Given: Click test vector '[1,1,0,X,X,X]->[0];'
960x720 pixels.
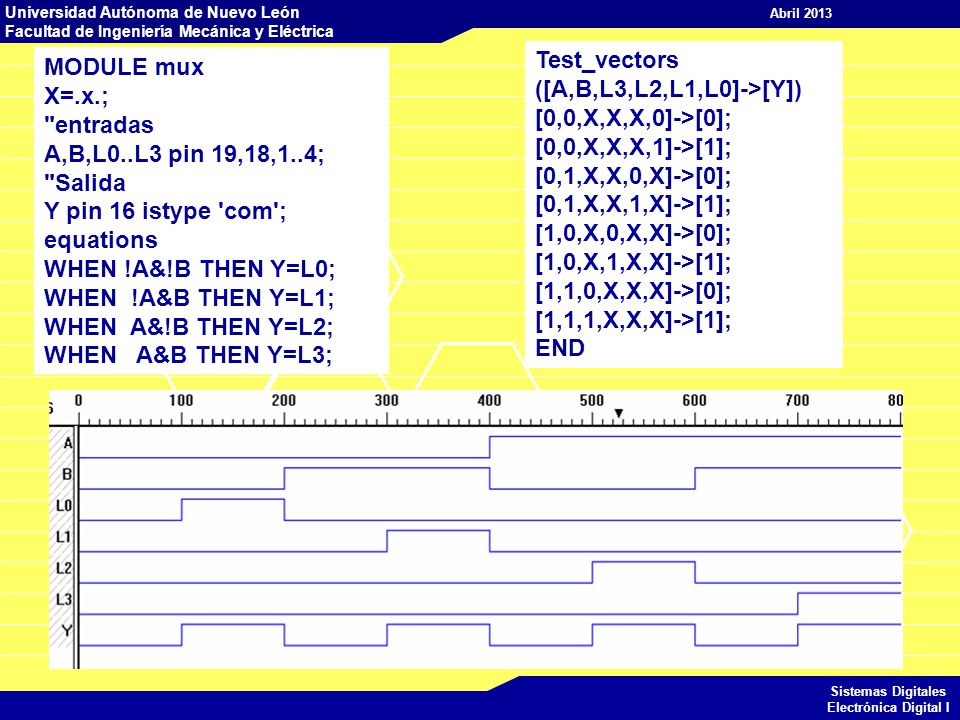Looking at the screenshot, I should coord(633,291).
